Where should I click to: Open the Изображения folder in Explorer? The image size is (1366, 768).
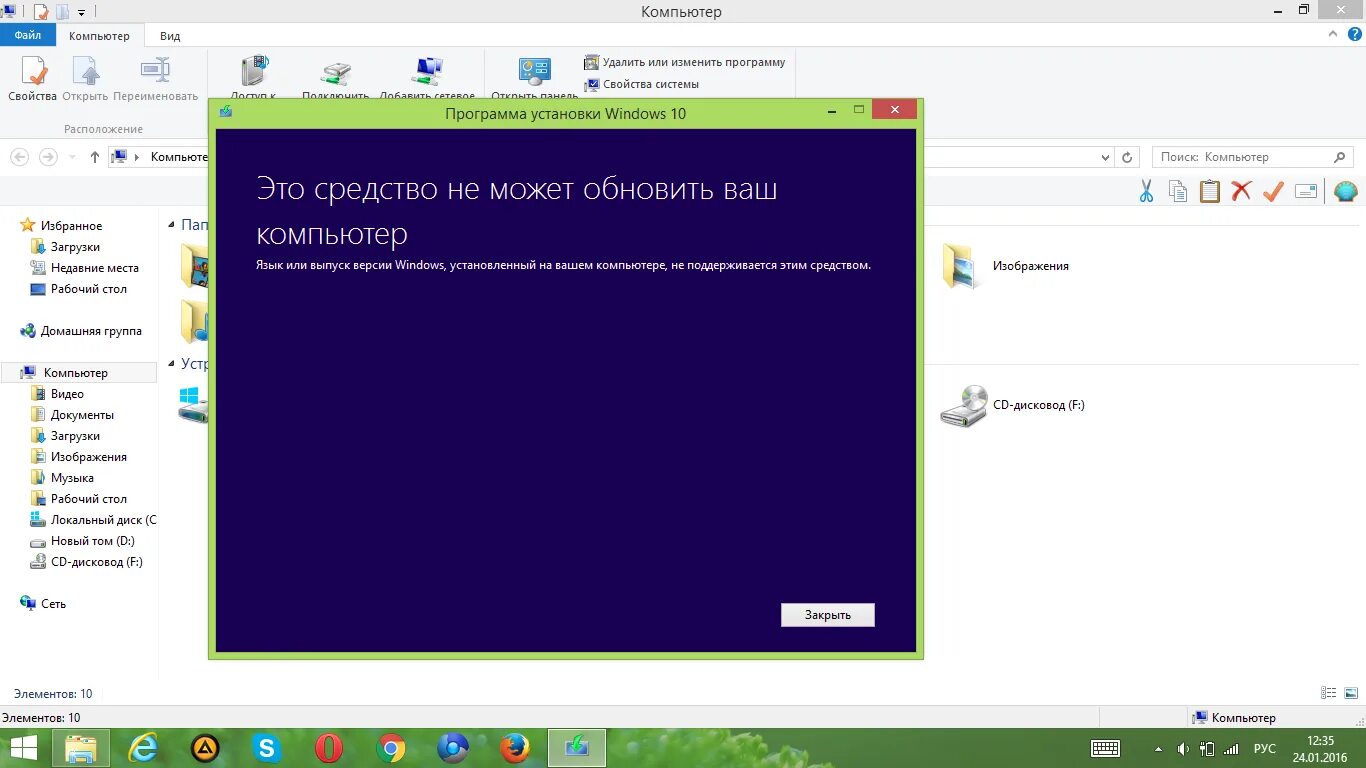1006,266
